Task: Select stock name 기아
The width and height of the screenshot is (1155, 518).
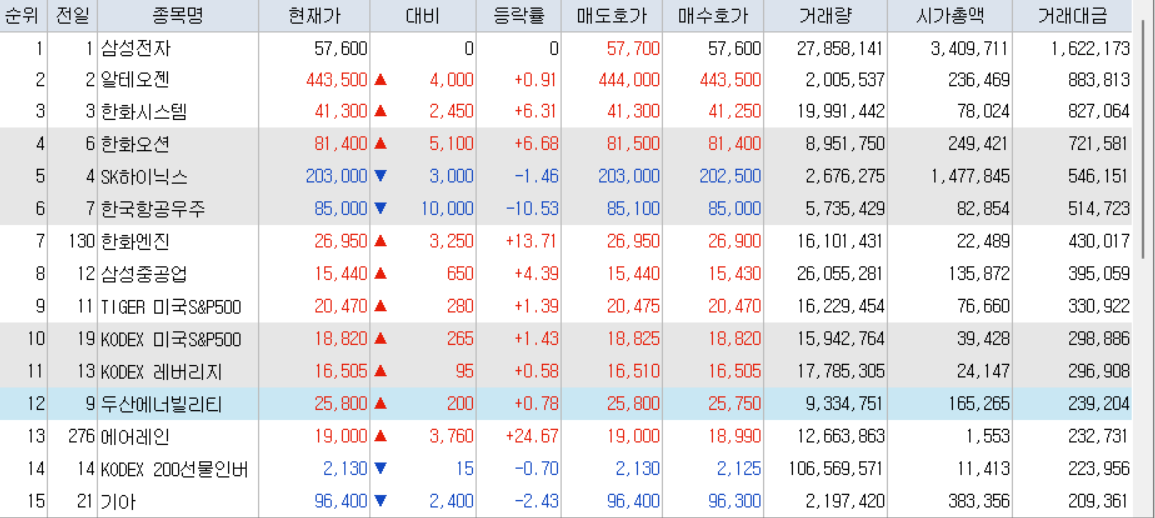Action: coord(119,502)
